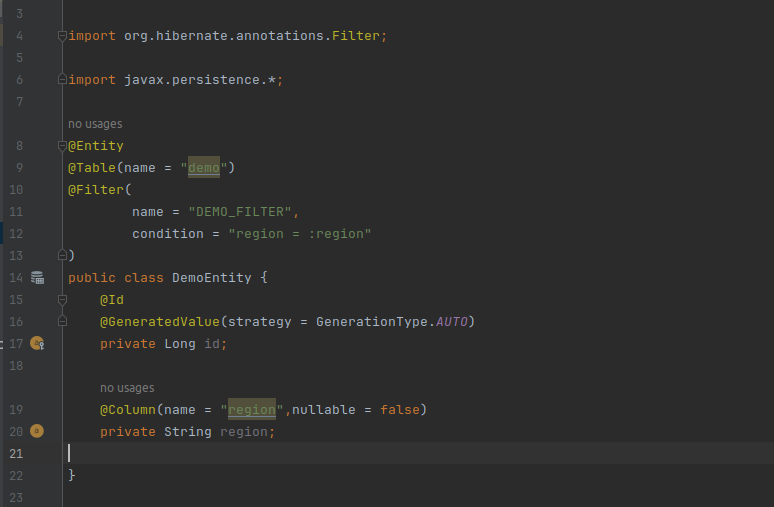This screenshot has width=774, height=507.
Task: Click the @Filter annotation on the class
Action: [x=96, y=190]
